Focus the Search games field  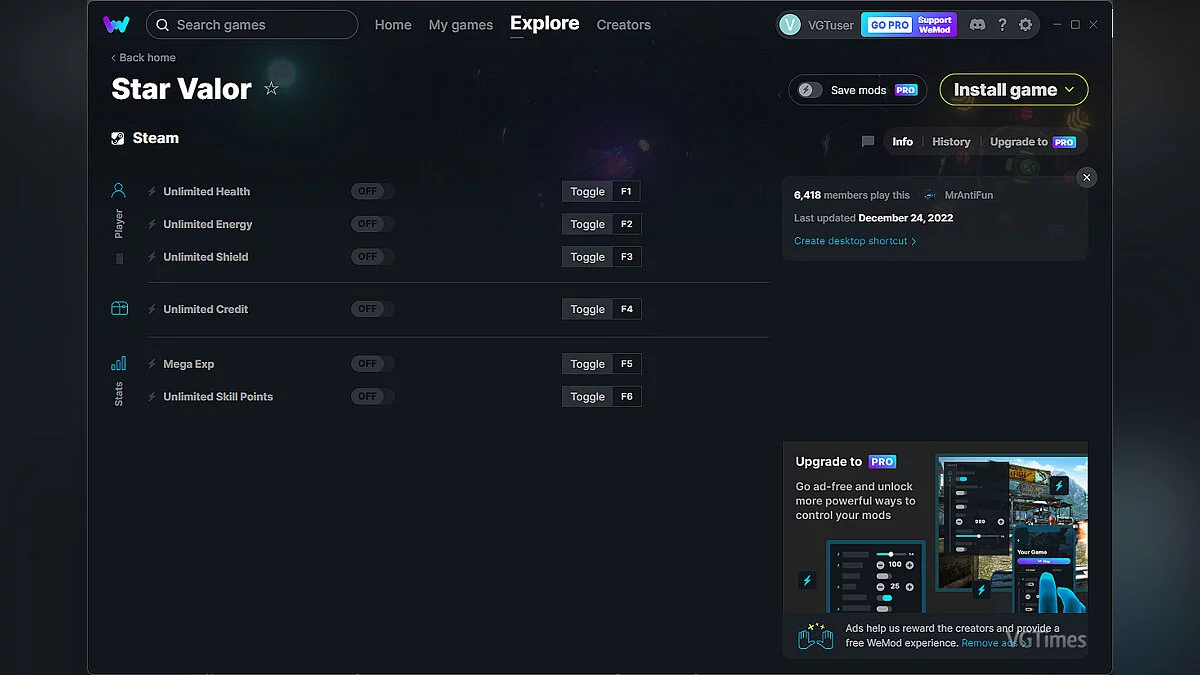[252, 25]
